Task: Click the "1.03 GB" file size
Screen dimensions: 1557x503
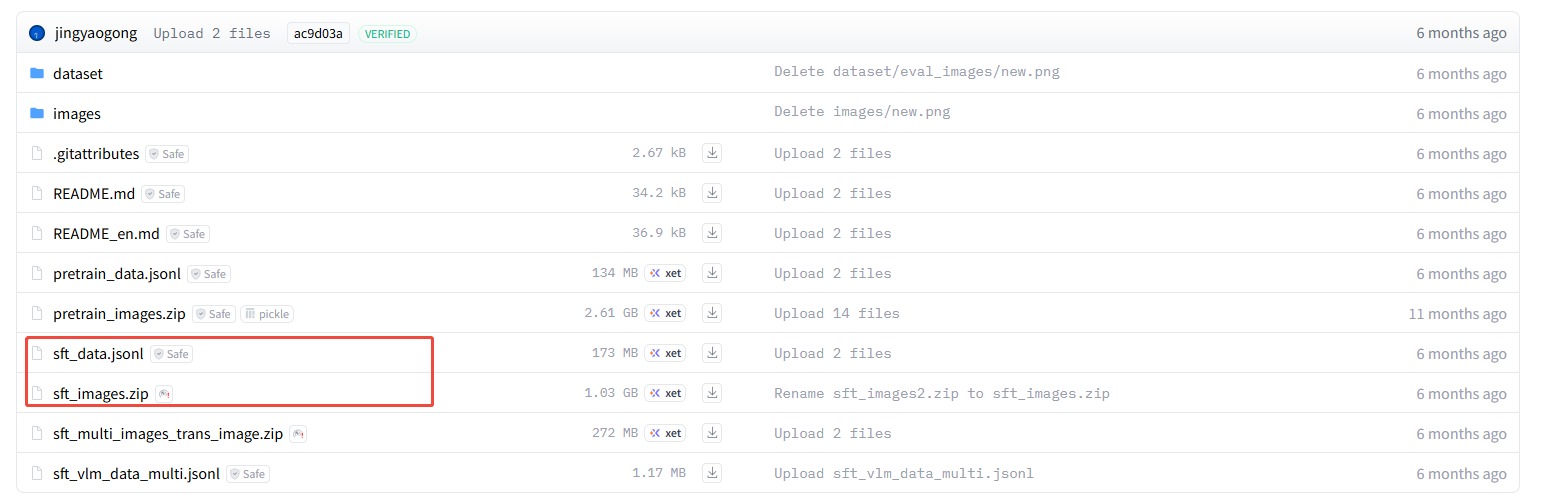Action: pyautogui.click(x=610, y=393)
